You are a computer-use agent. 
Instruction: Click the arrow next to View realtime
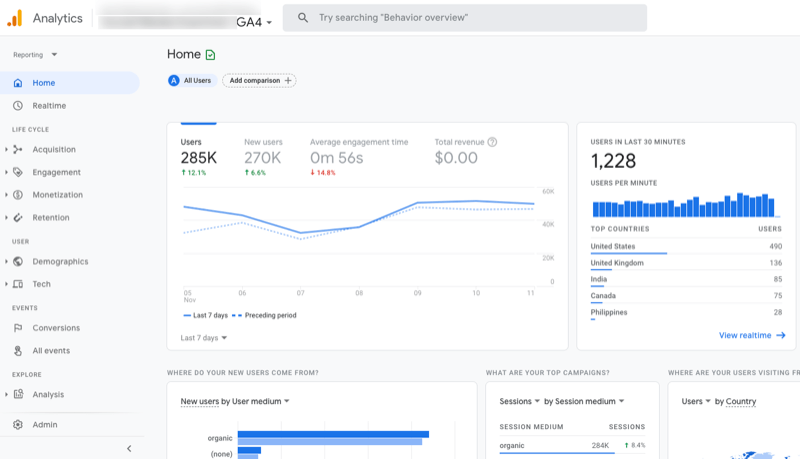(781, 335)
